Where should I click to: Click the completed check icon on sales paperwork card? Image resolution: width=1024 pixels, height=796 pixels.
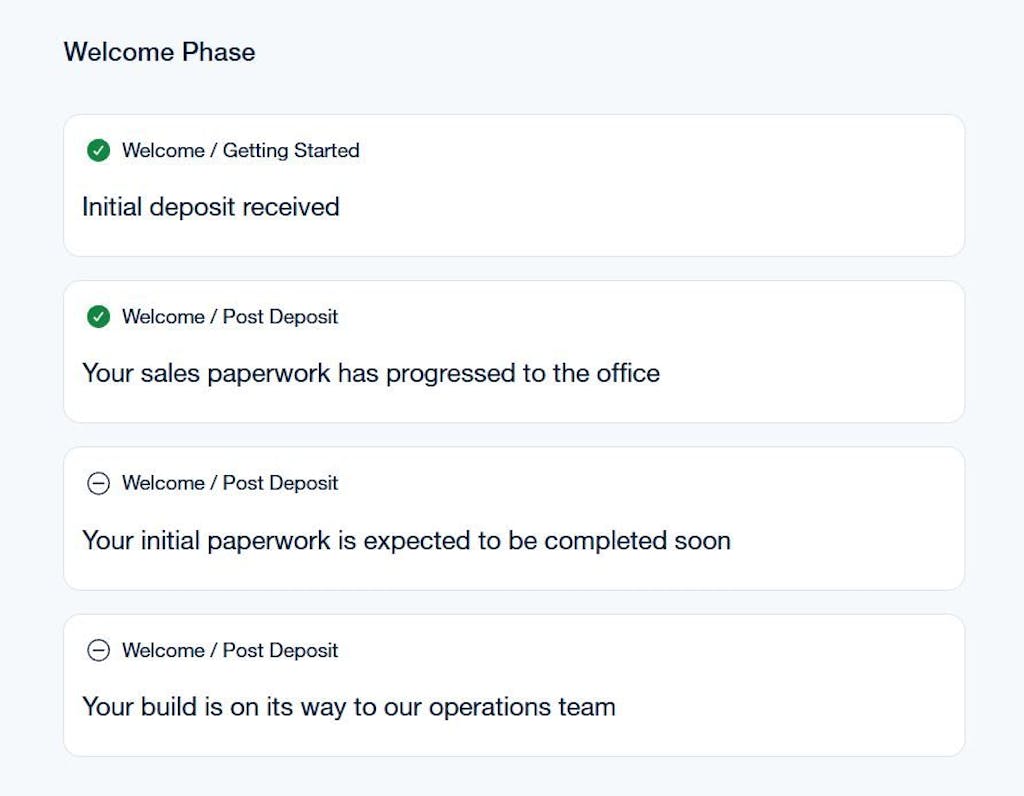click(98, 317)
